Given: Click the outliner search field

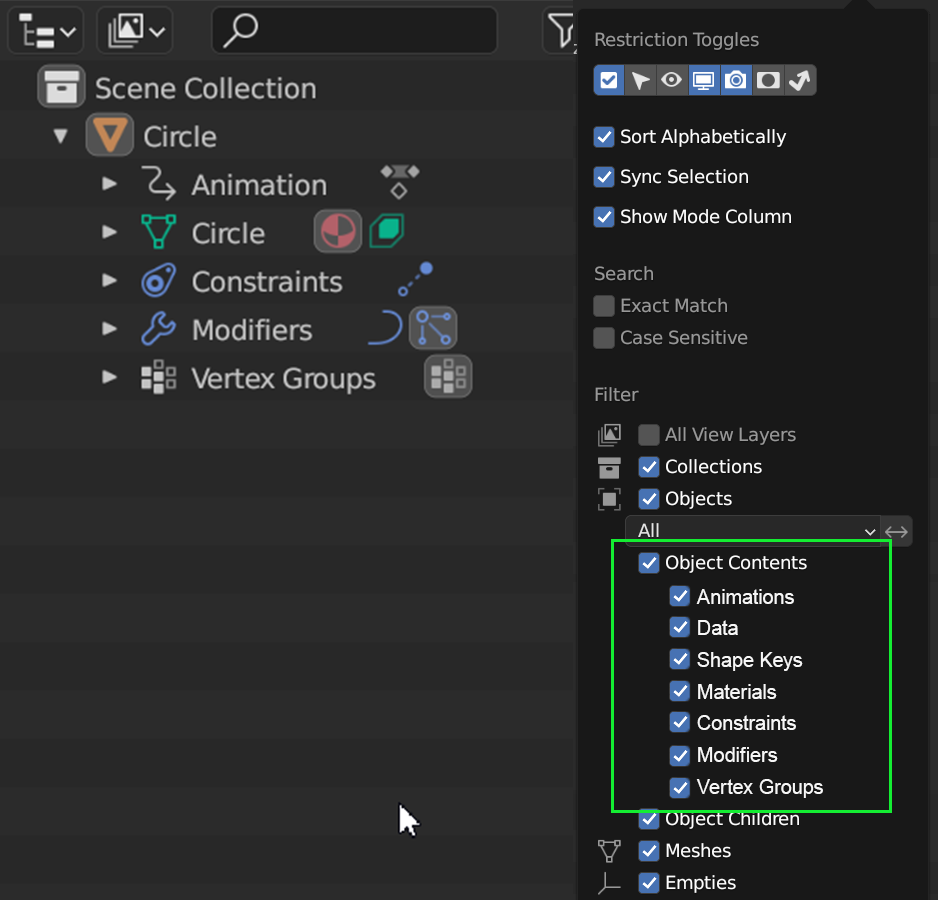Looking at the screenshot, I should [355, 30].
